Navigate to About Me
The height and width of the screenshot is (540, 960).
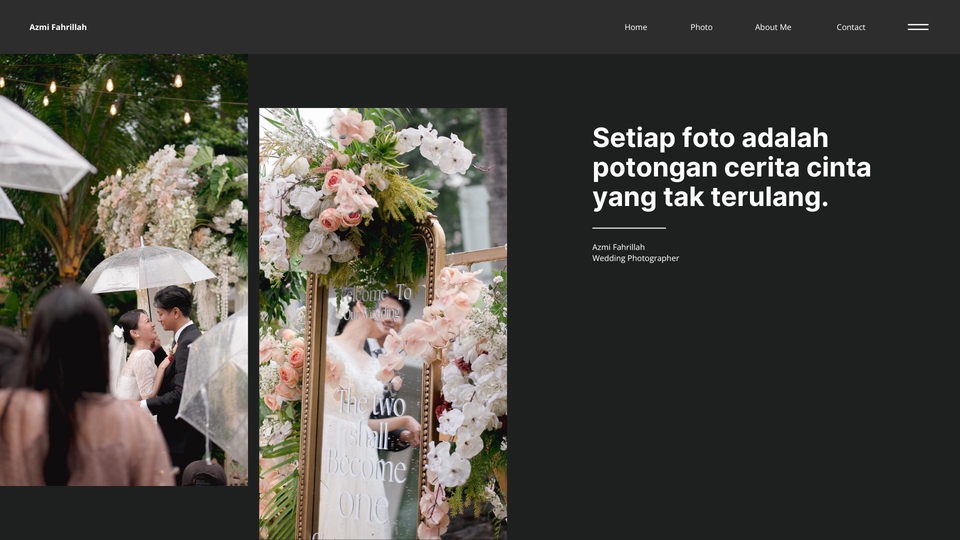click(x=773, y=27)
